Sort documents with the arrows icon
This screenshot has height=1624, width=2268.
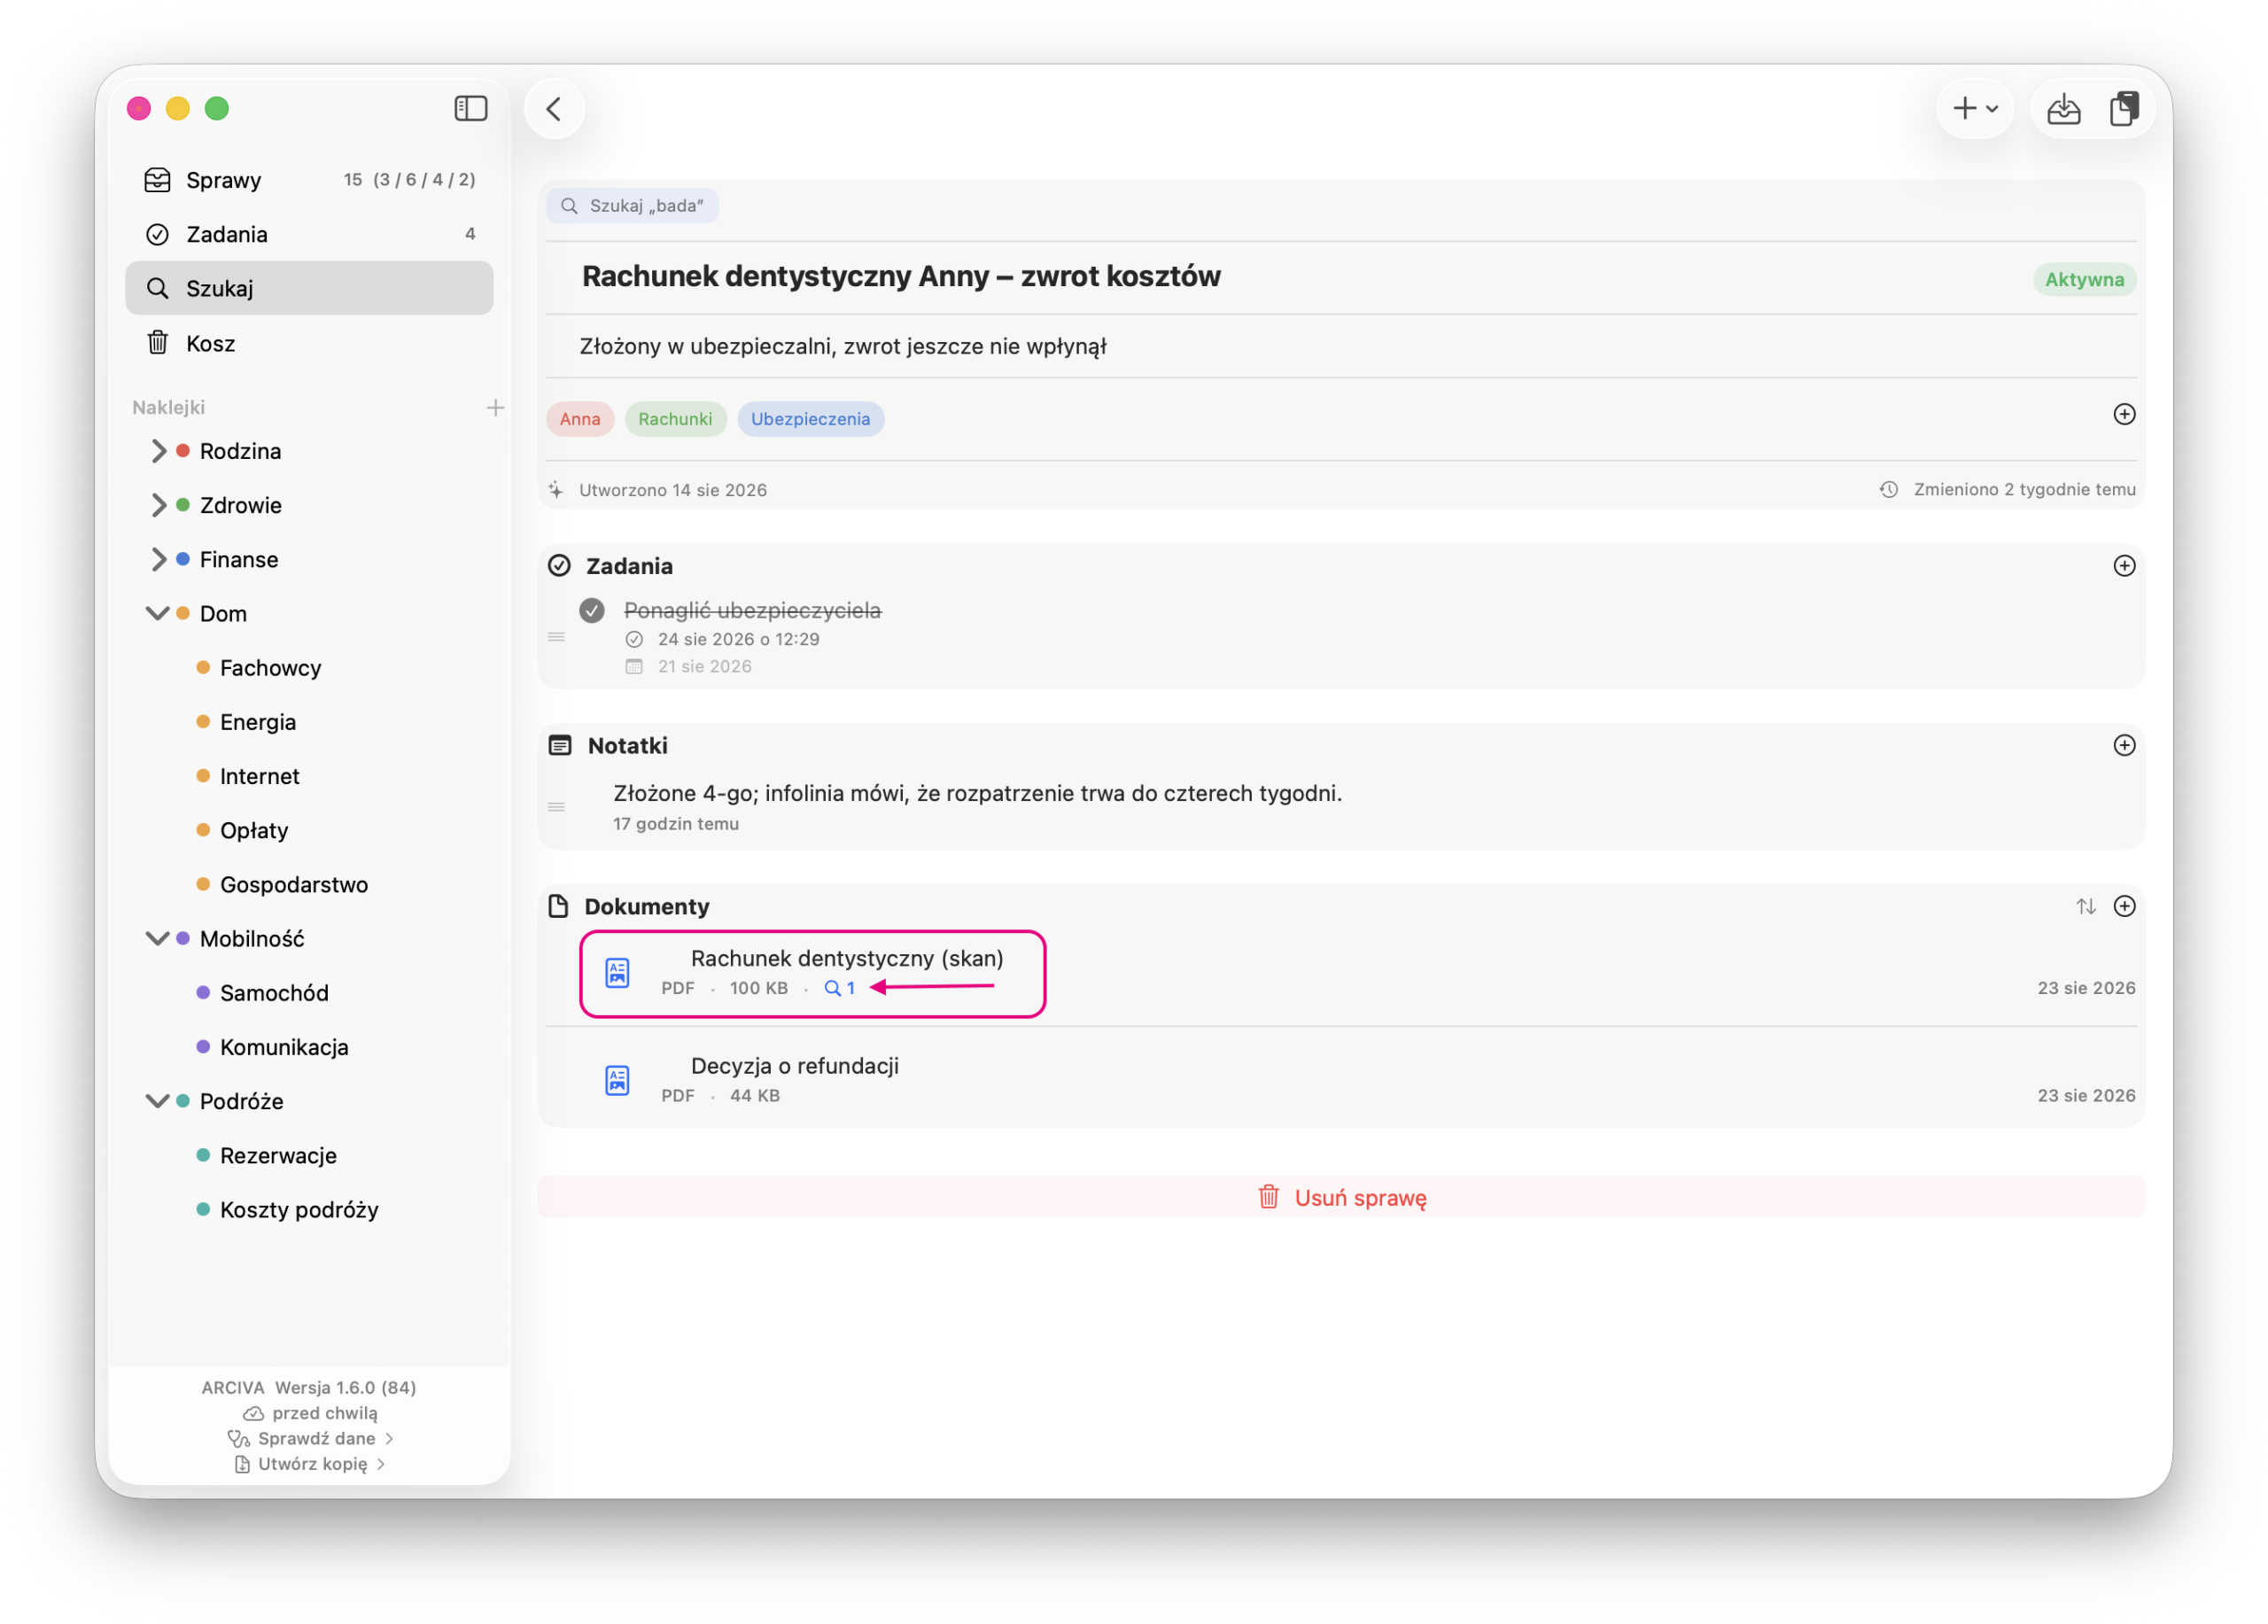(2085, 906)
